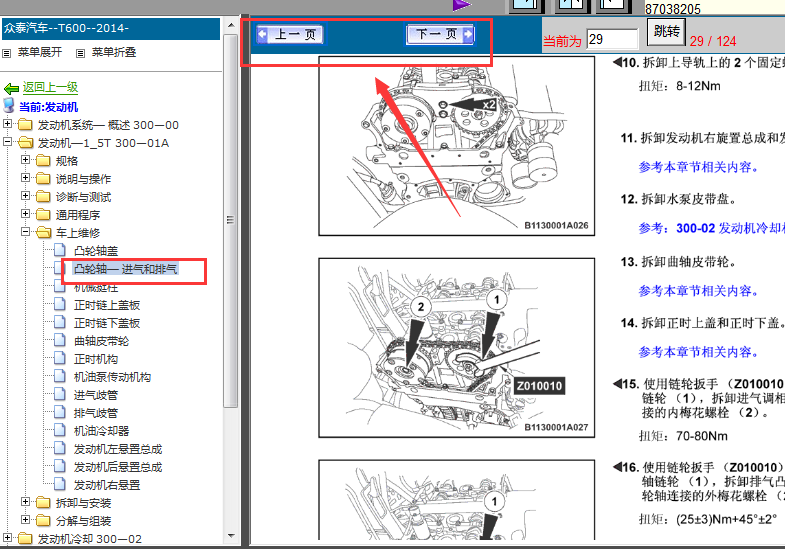Click the page icon beside 凸轮轴盖
This screenshot has height=549, width=785.
(60, 250)
